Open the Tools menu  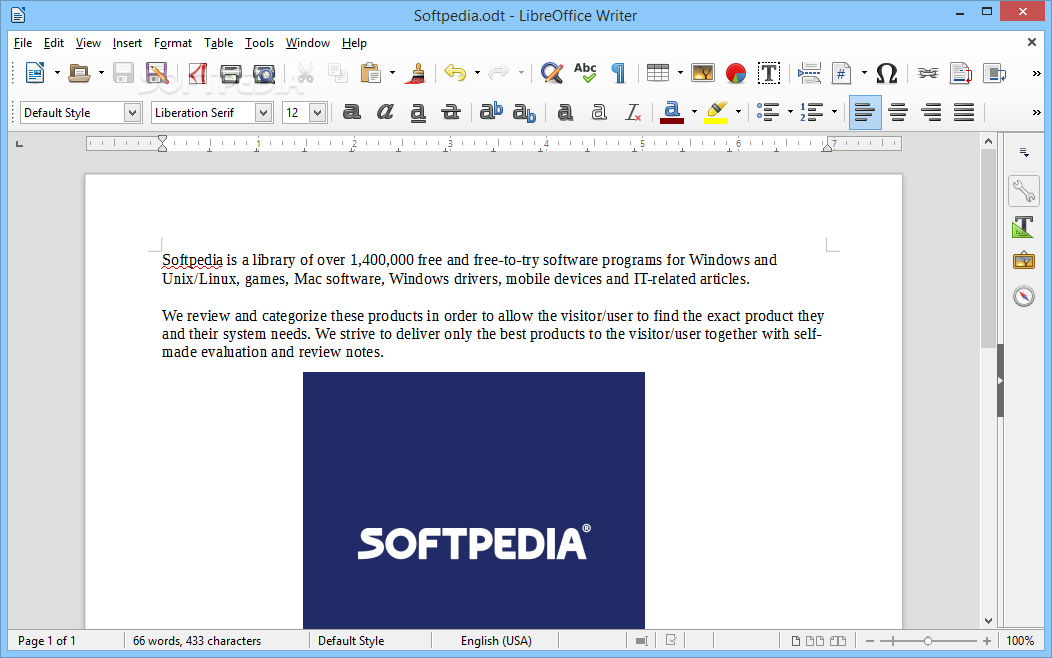click(x=259, y=43)
